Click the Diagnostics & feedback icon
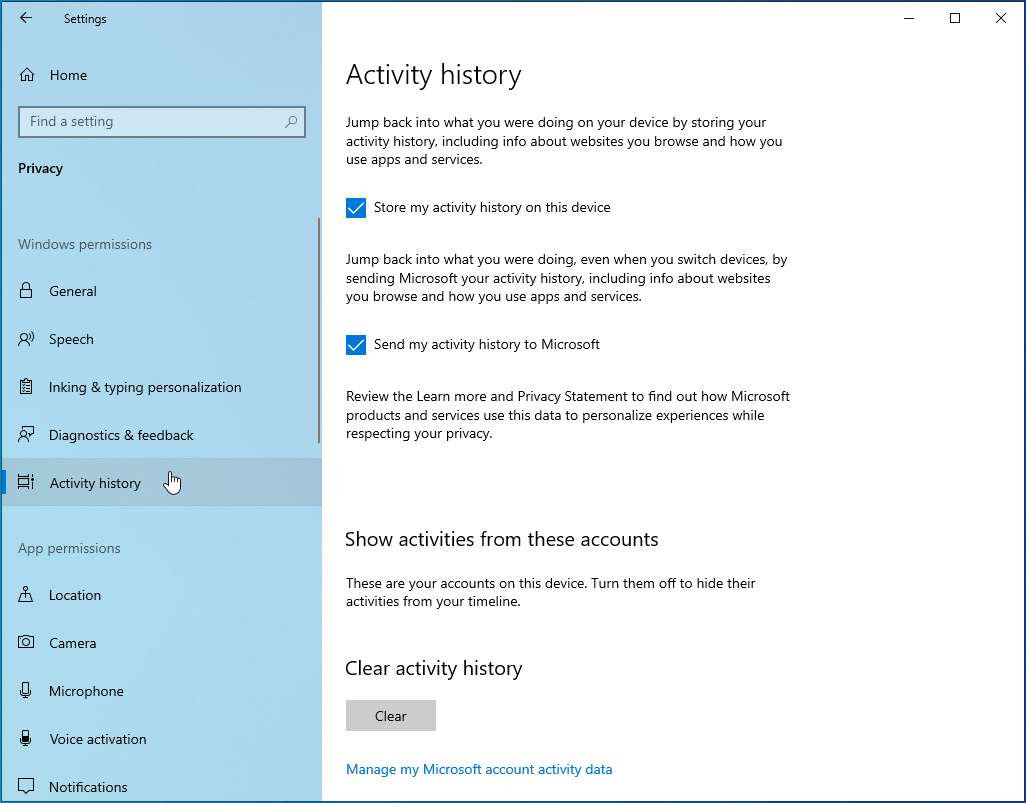The image size is (1026, 803). pyautogui.click(x=27, y=435)
